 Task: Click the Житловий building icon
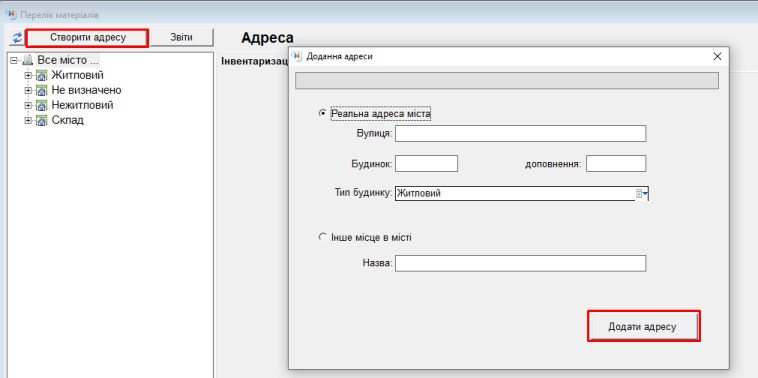[x=42, y=76]
